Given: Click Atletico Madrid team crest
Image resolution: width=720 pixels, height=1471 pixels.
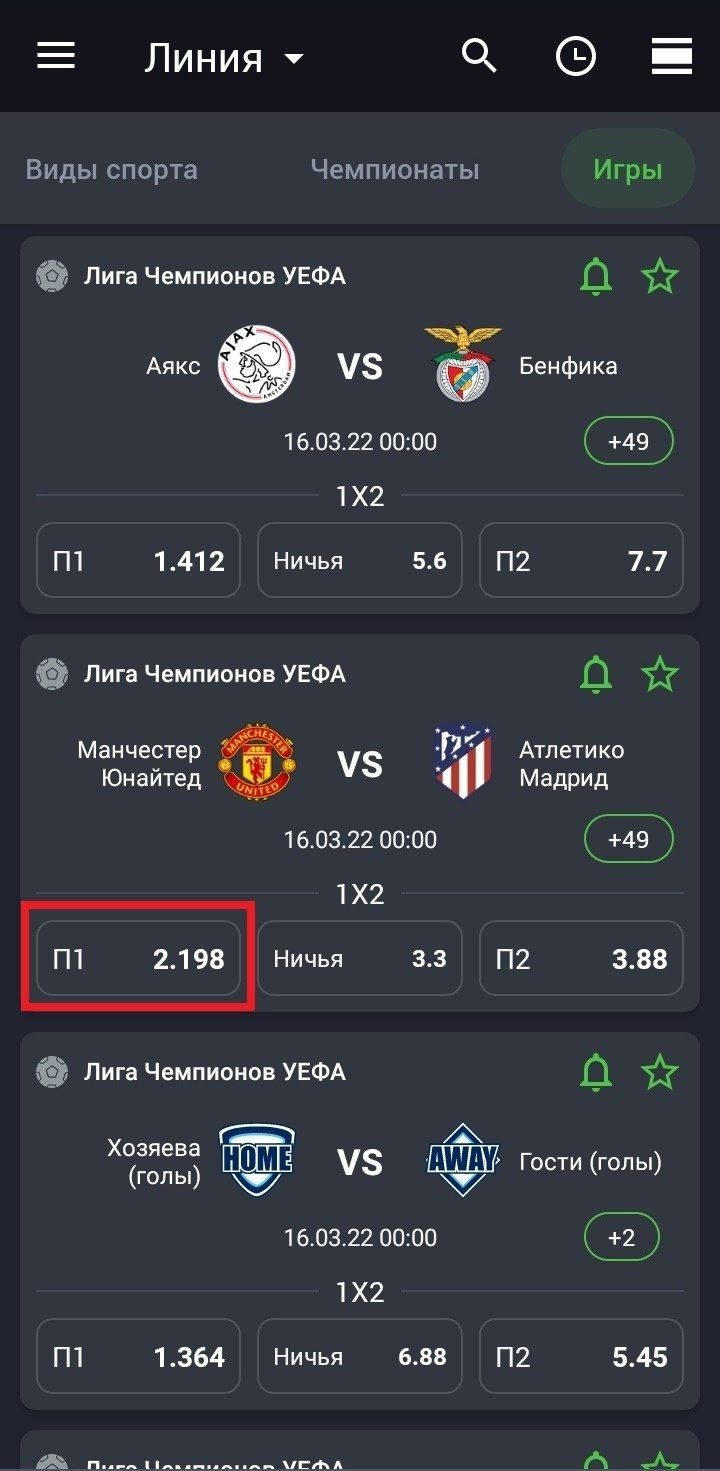Looking at the screenshot, I should pyautogui.click(x=462, y=763).
